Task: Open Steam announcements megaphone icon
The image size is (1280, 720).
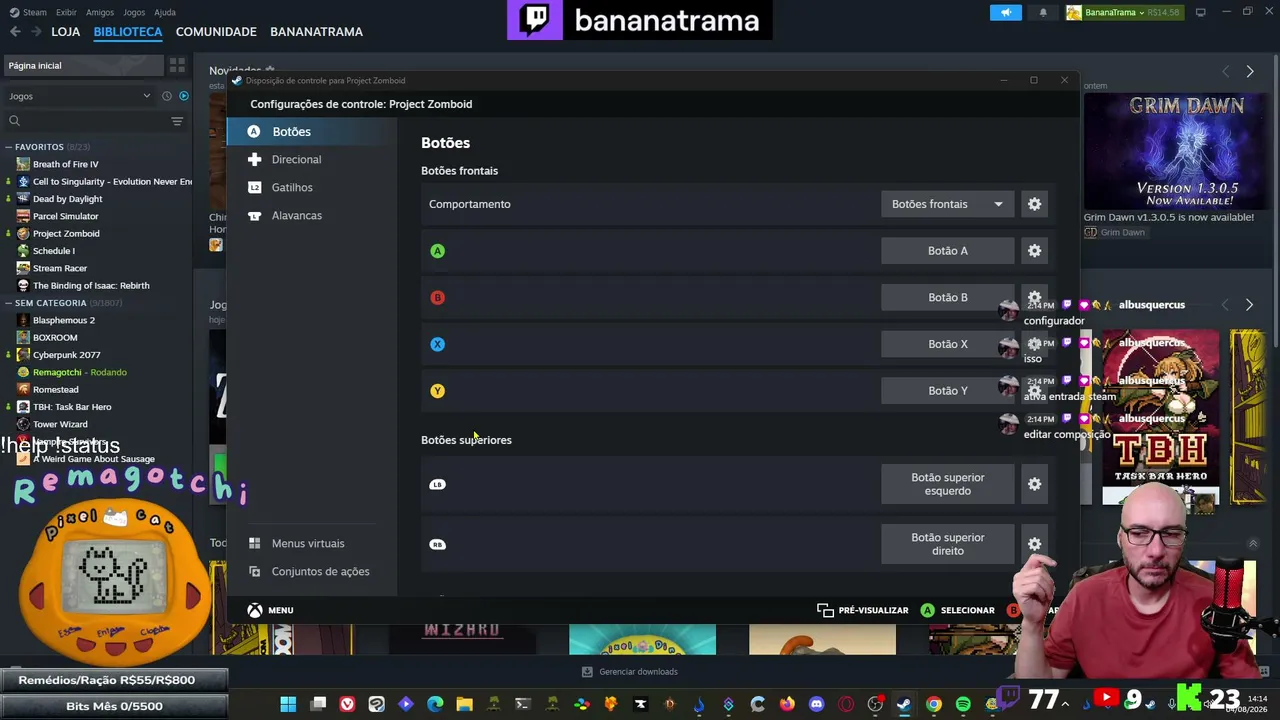Action: [x=1006, y=12]
